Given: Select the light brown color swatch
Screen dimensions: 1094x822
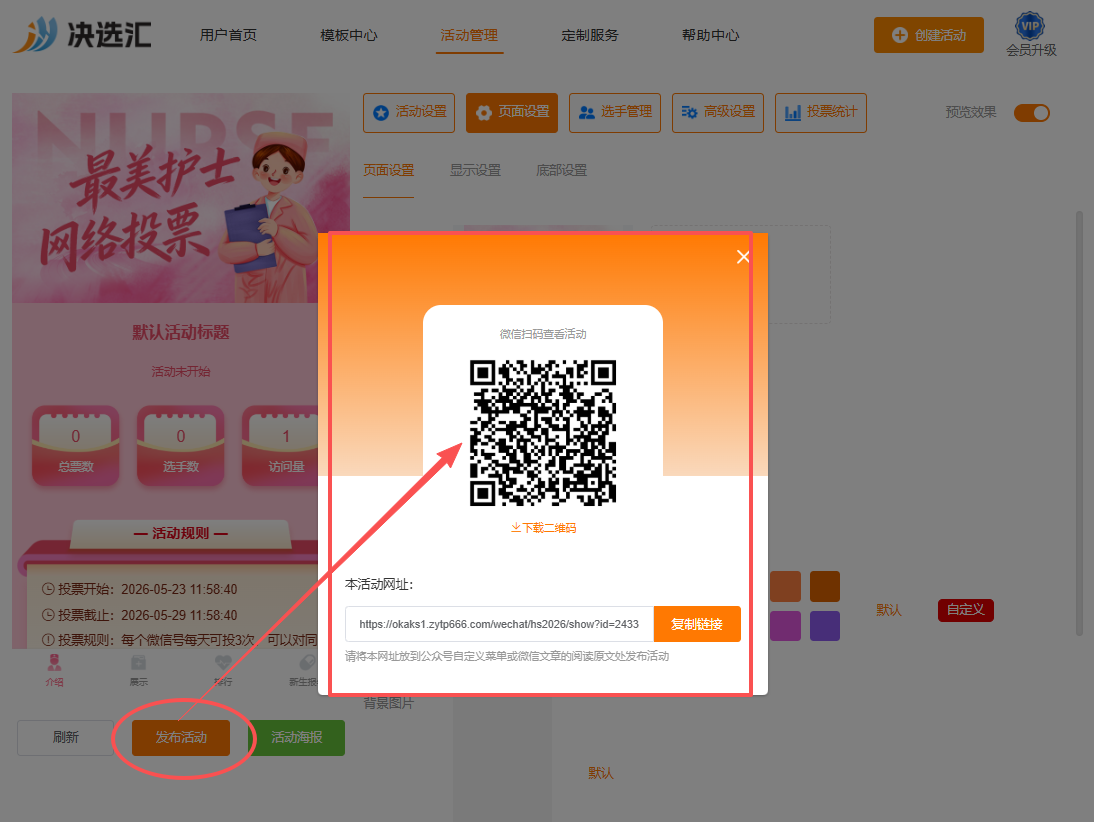Looking at the screenshot, I should [x=785, y=586].
